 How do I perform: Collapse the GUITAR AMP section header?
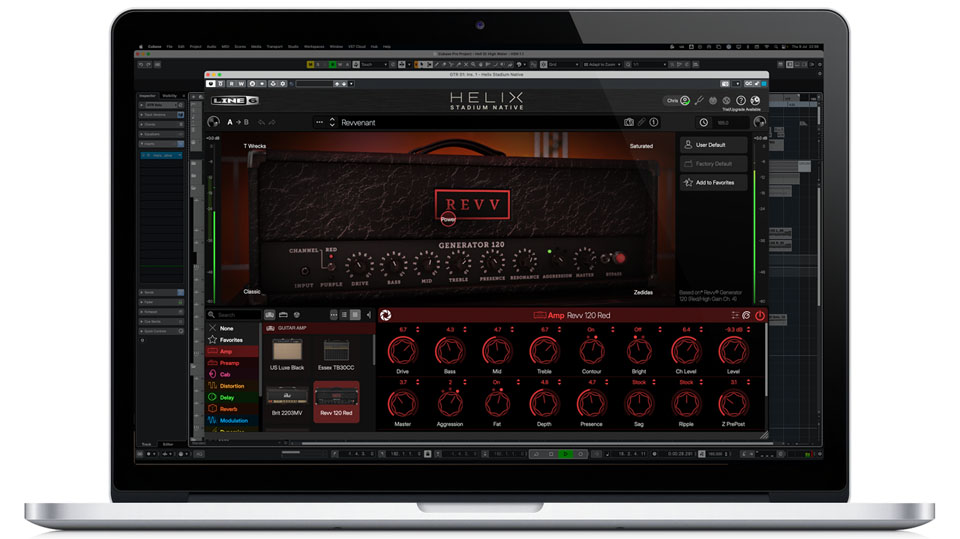click(320, 328)
